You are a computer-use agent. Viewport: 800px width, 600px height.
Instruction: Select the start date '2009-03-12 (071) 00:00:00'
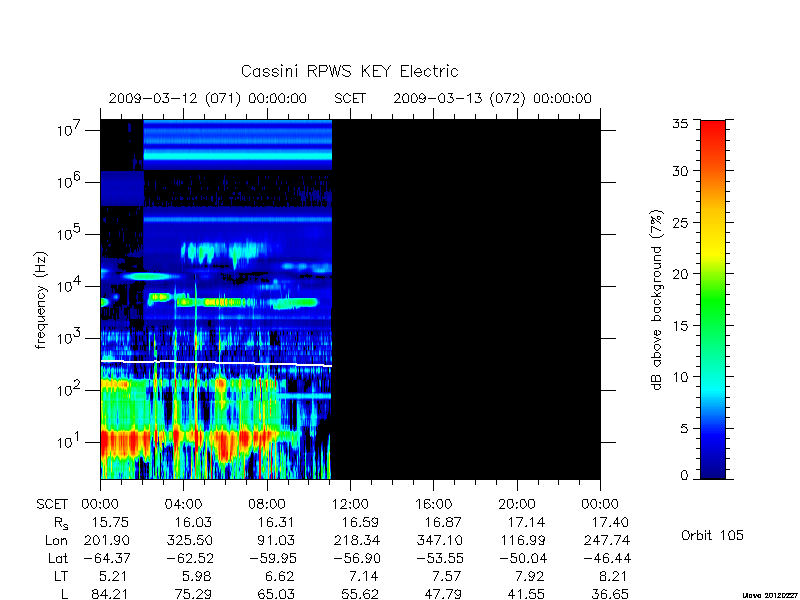click(x=208, y=98)
